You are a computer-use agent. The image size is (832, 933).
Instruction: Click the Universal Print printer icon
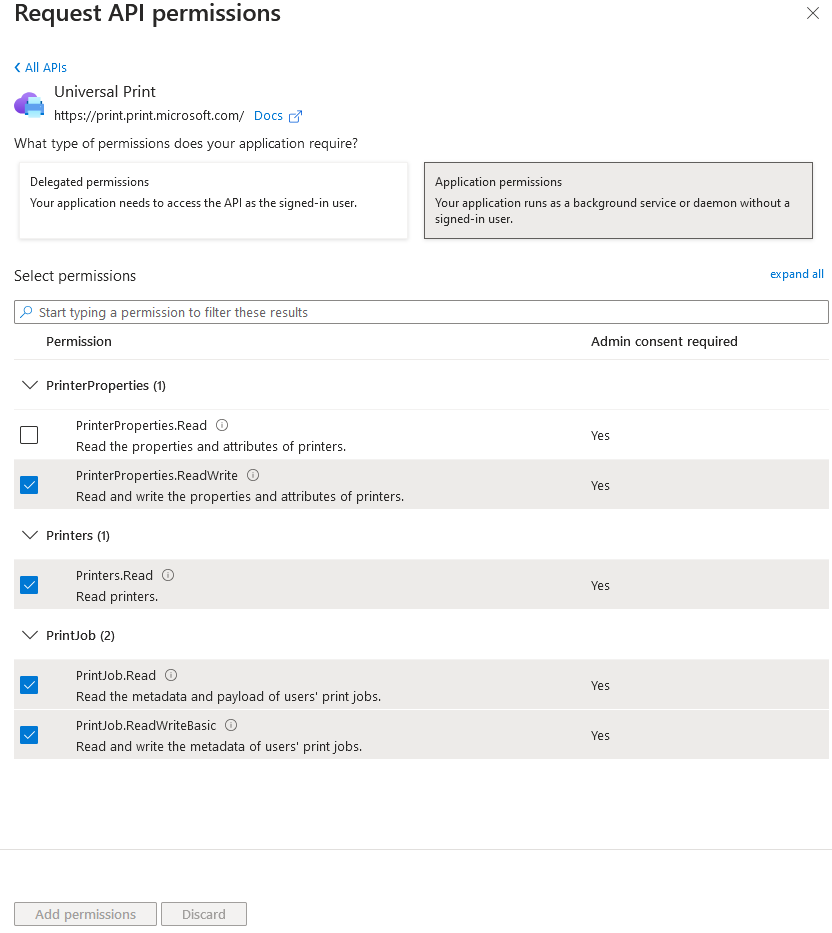coord(29,103)
